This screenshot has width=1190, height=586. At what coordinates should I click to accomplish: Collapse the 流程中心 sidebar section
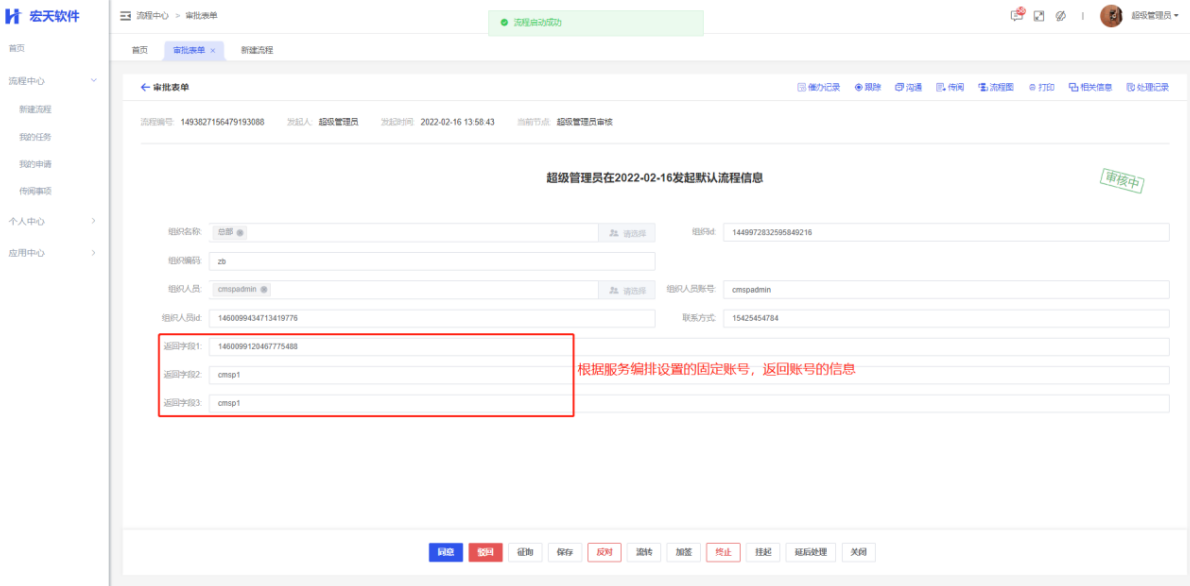click(55, 80)
